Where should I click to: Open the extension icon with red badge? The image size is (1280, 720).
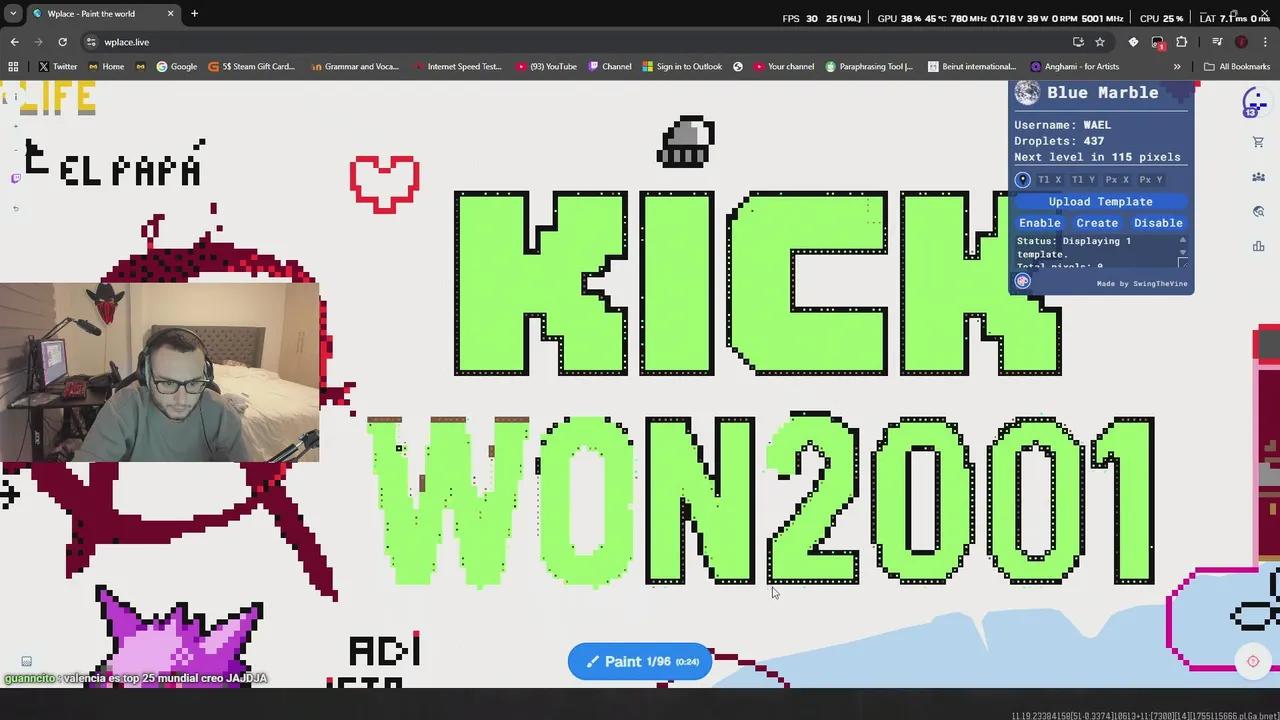(x=1157, y=42)
